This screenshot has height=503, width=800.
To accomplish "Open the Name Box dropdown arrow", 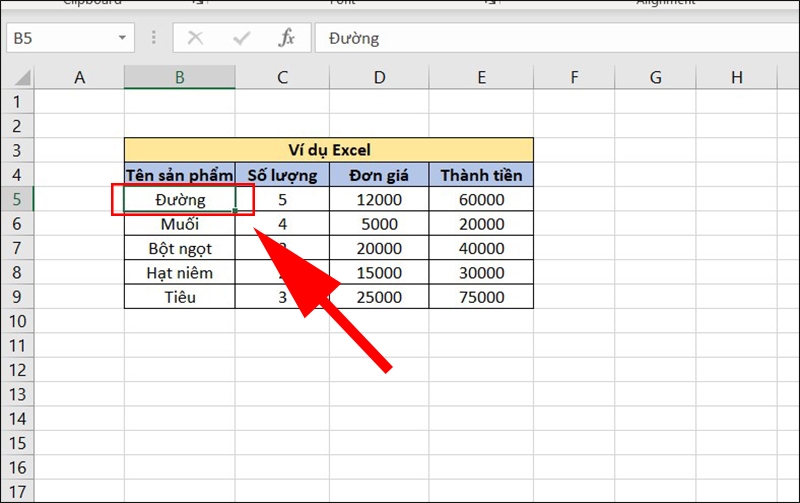I will coord(122,38).
